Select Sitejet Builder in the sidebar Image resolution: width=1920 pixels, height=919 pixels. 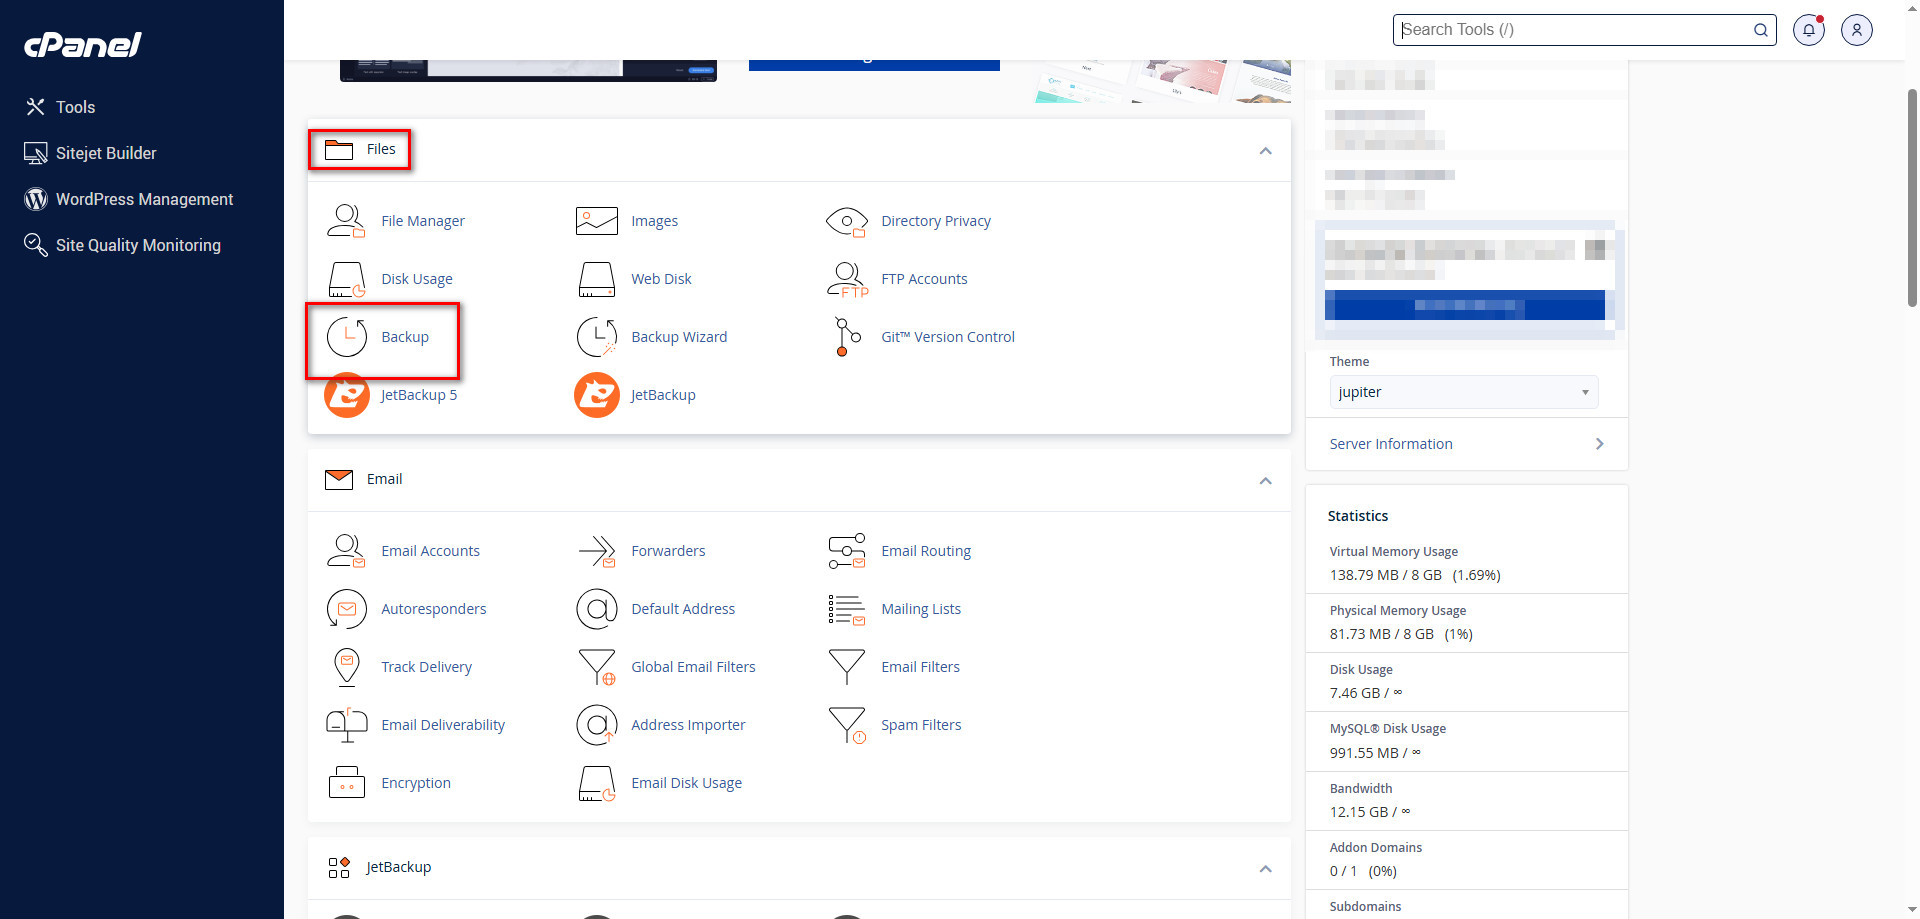[106, 152]
